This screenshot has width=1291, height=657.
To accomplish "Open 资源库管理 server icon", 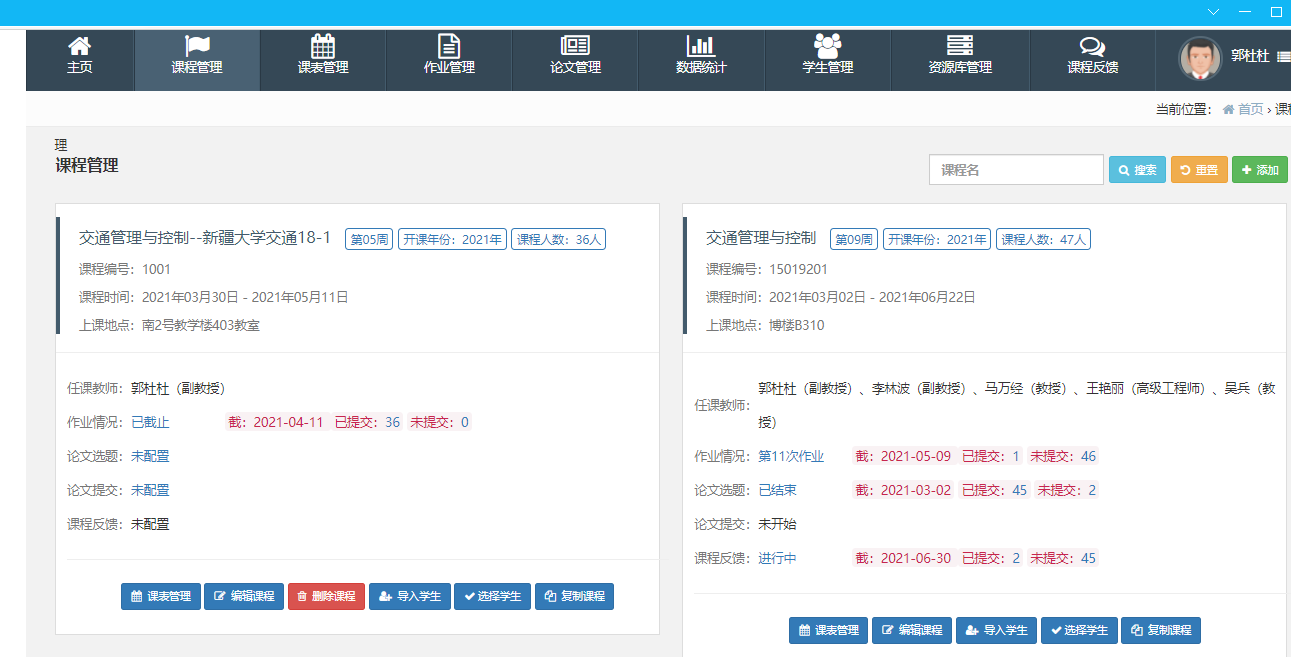I will [960, 46].
